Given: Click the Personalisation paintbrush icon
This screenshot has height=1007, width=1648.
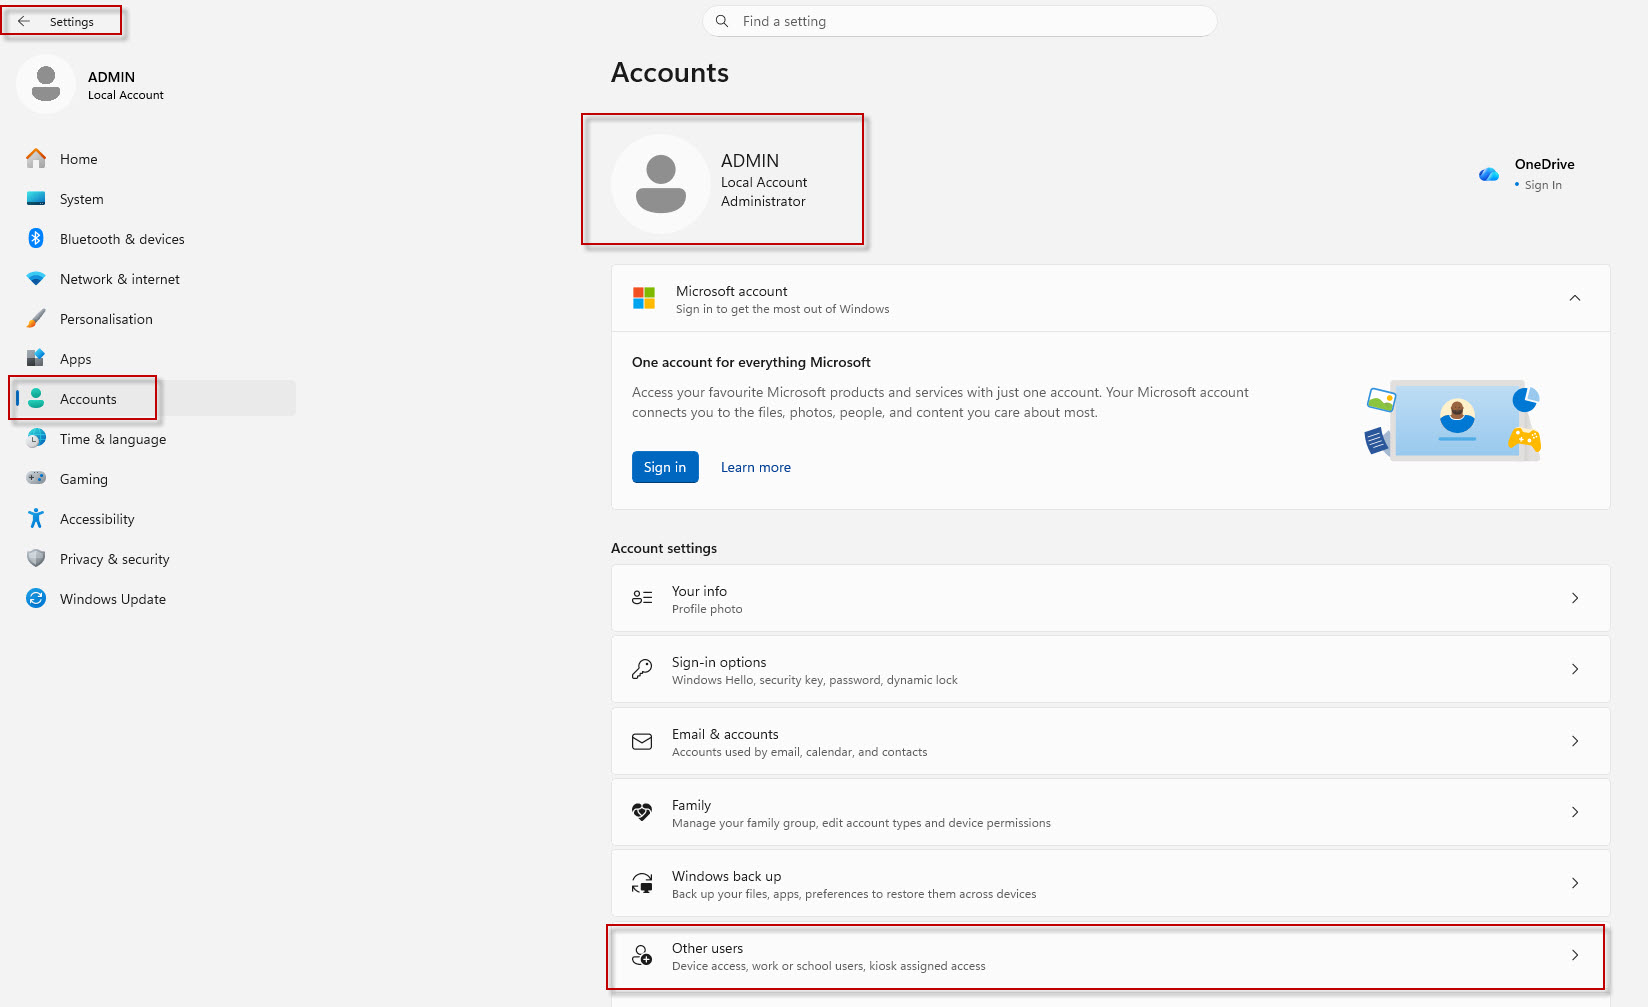Looking at the screenshot, I should coord(36,318).
